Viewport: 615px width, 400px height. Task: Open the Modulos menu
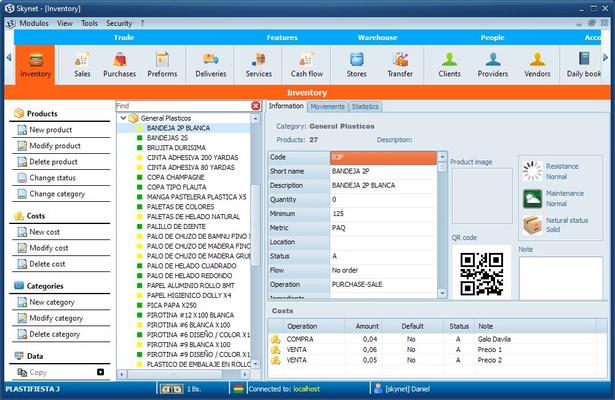pos(34,24)
